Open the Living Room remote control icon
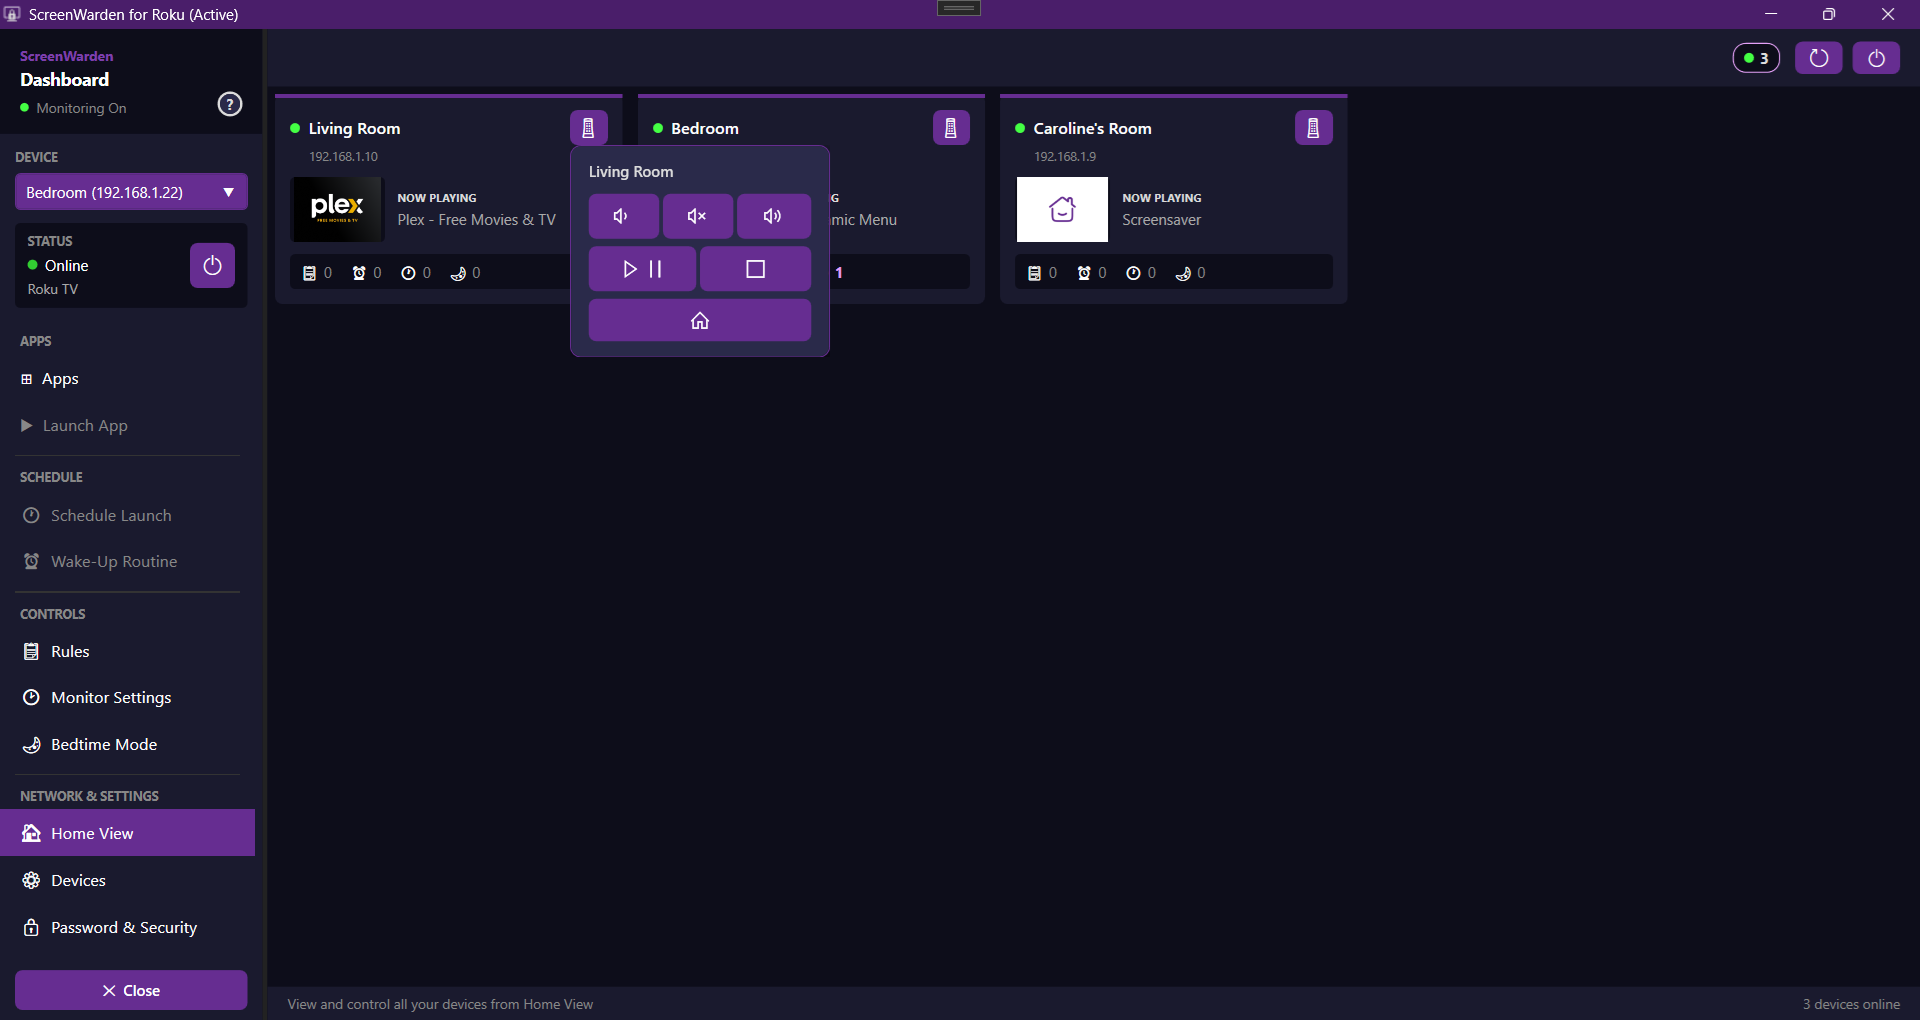The width and height of the screenshot is (1920, 1020). [x=588, y=128]
